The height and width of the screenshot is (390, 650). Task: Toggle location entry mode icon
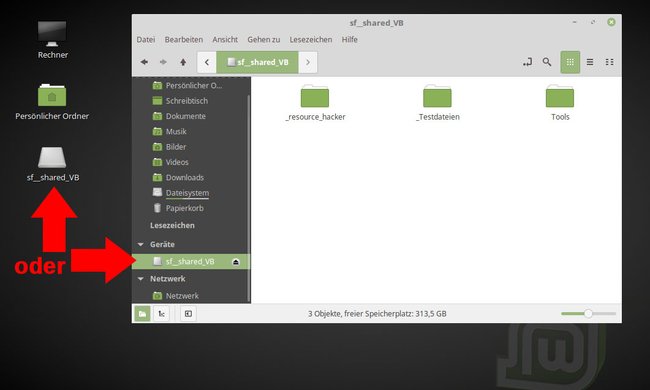[527, 62]
